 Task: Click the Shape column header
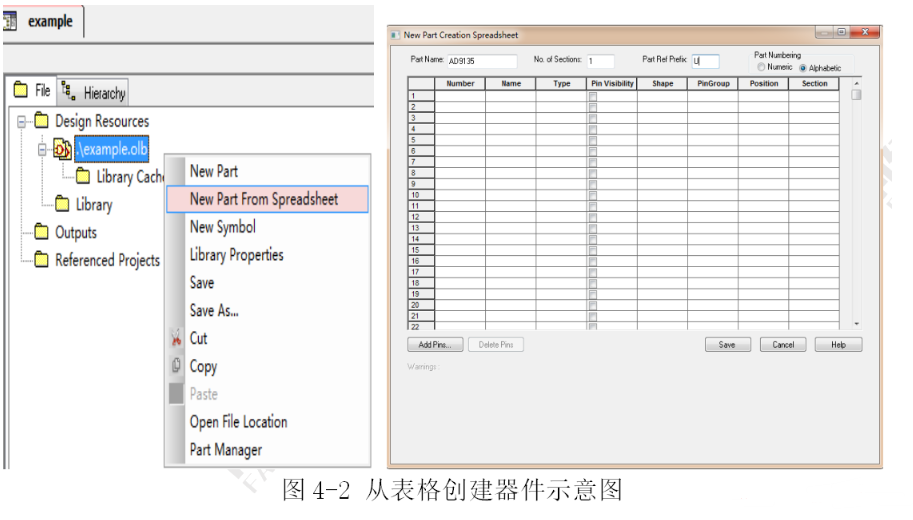click(x=662, y=84)
